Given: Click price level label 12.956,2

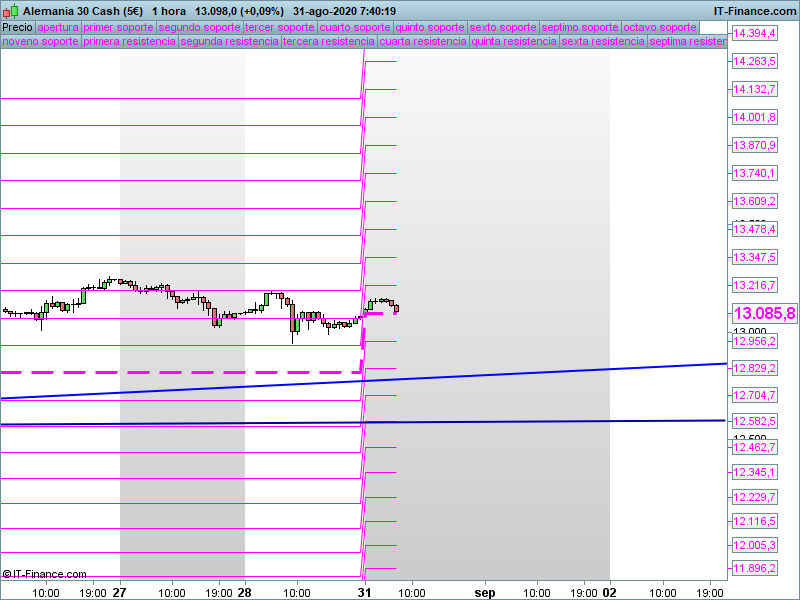Looking at the screenshot, I should tap(755, 341).
